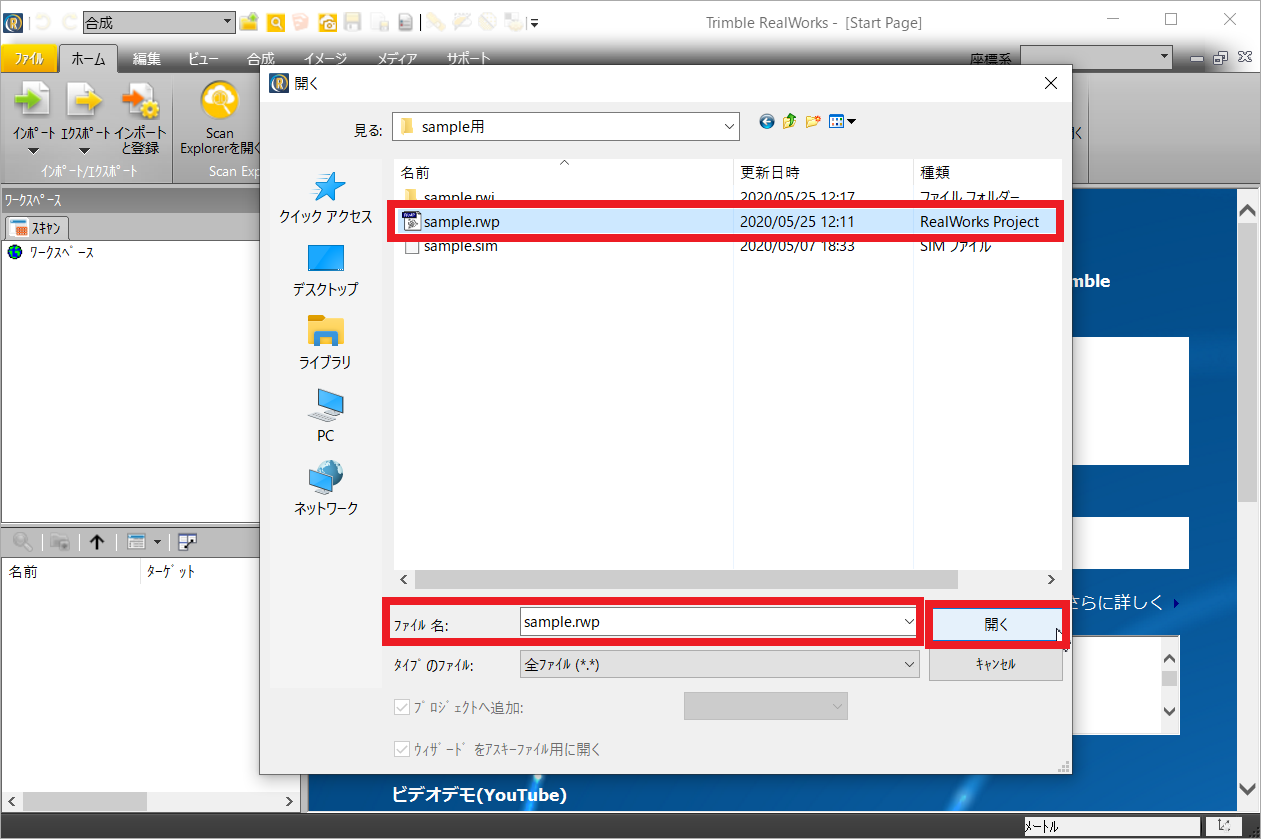Expand the file type dropdown '全ファイル (*.*)'

pyautogui.click(x=909, y=663)
